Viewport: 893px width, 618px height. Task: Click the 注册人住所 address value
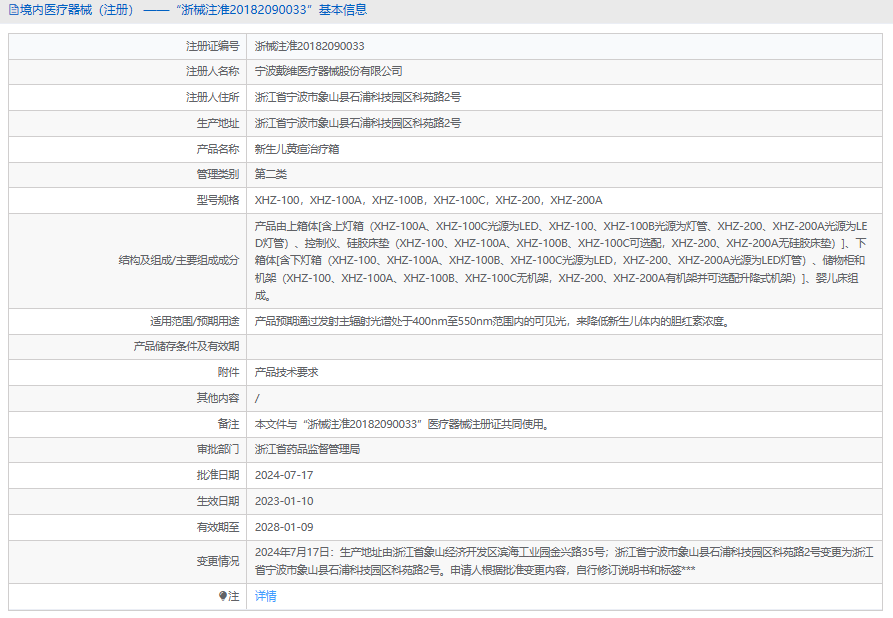coord(357,97)
